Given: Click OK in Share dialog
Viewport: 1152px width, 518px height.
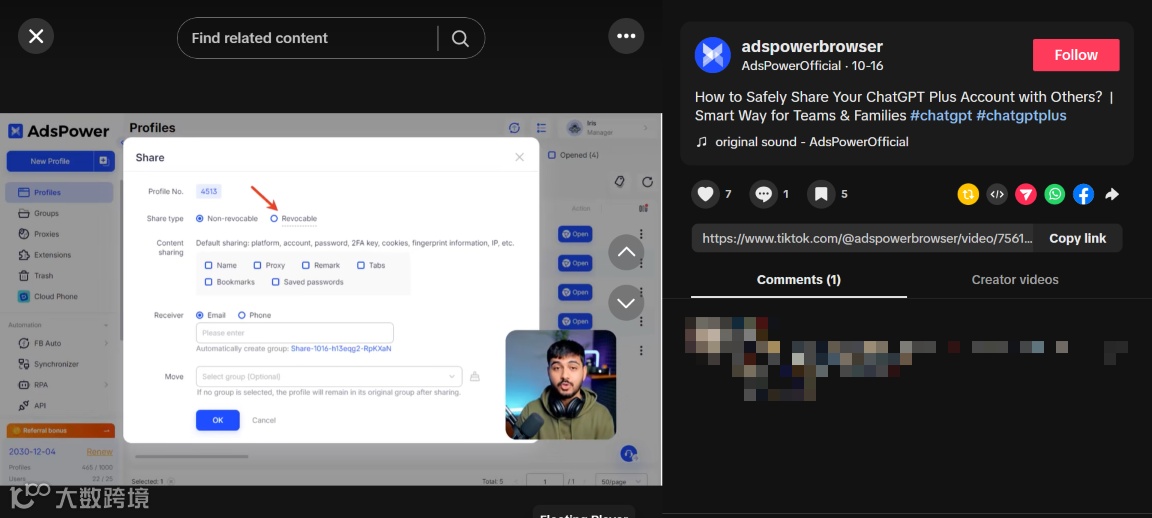Looking at the screenshot, I should tap(217, 420).
